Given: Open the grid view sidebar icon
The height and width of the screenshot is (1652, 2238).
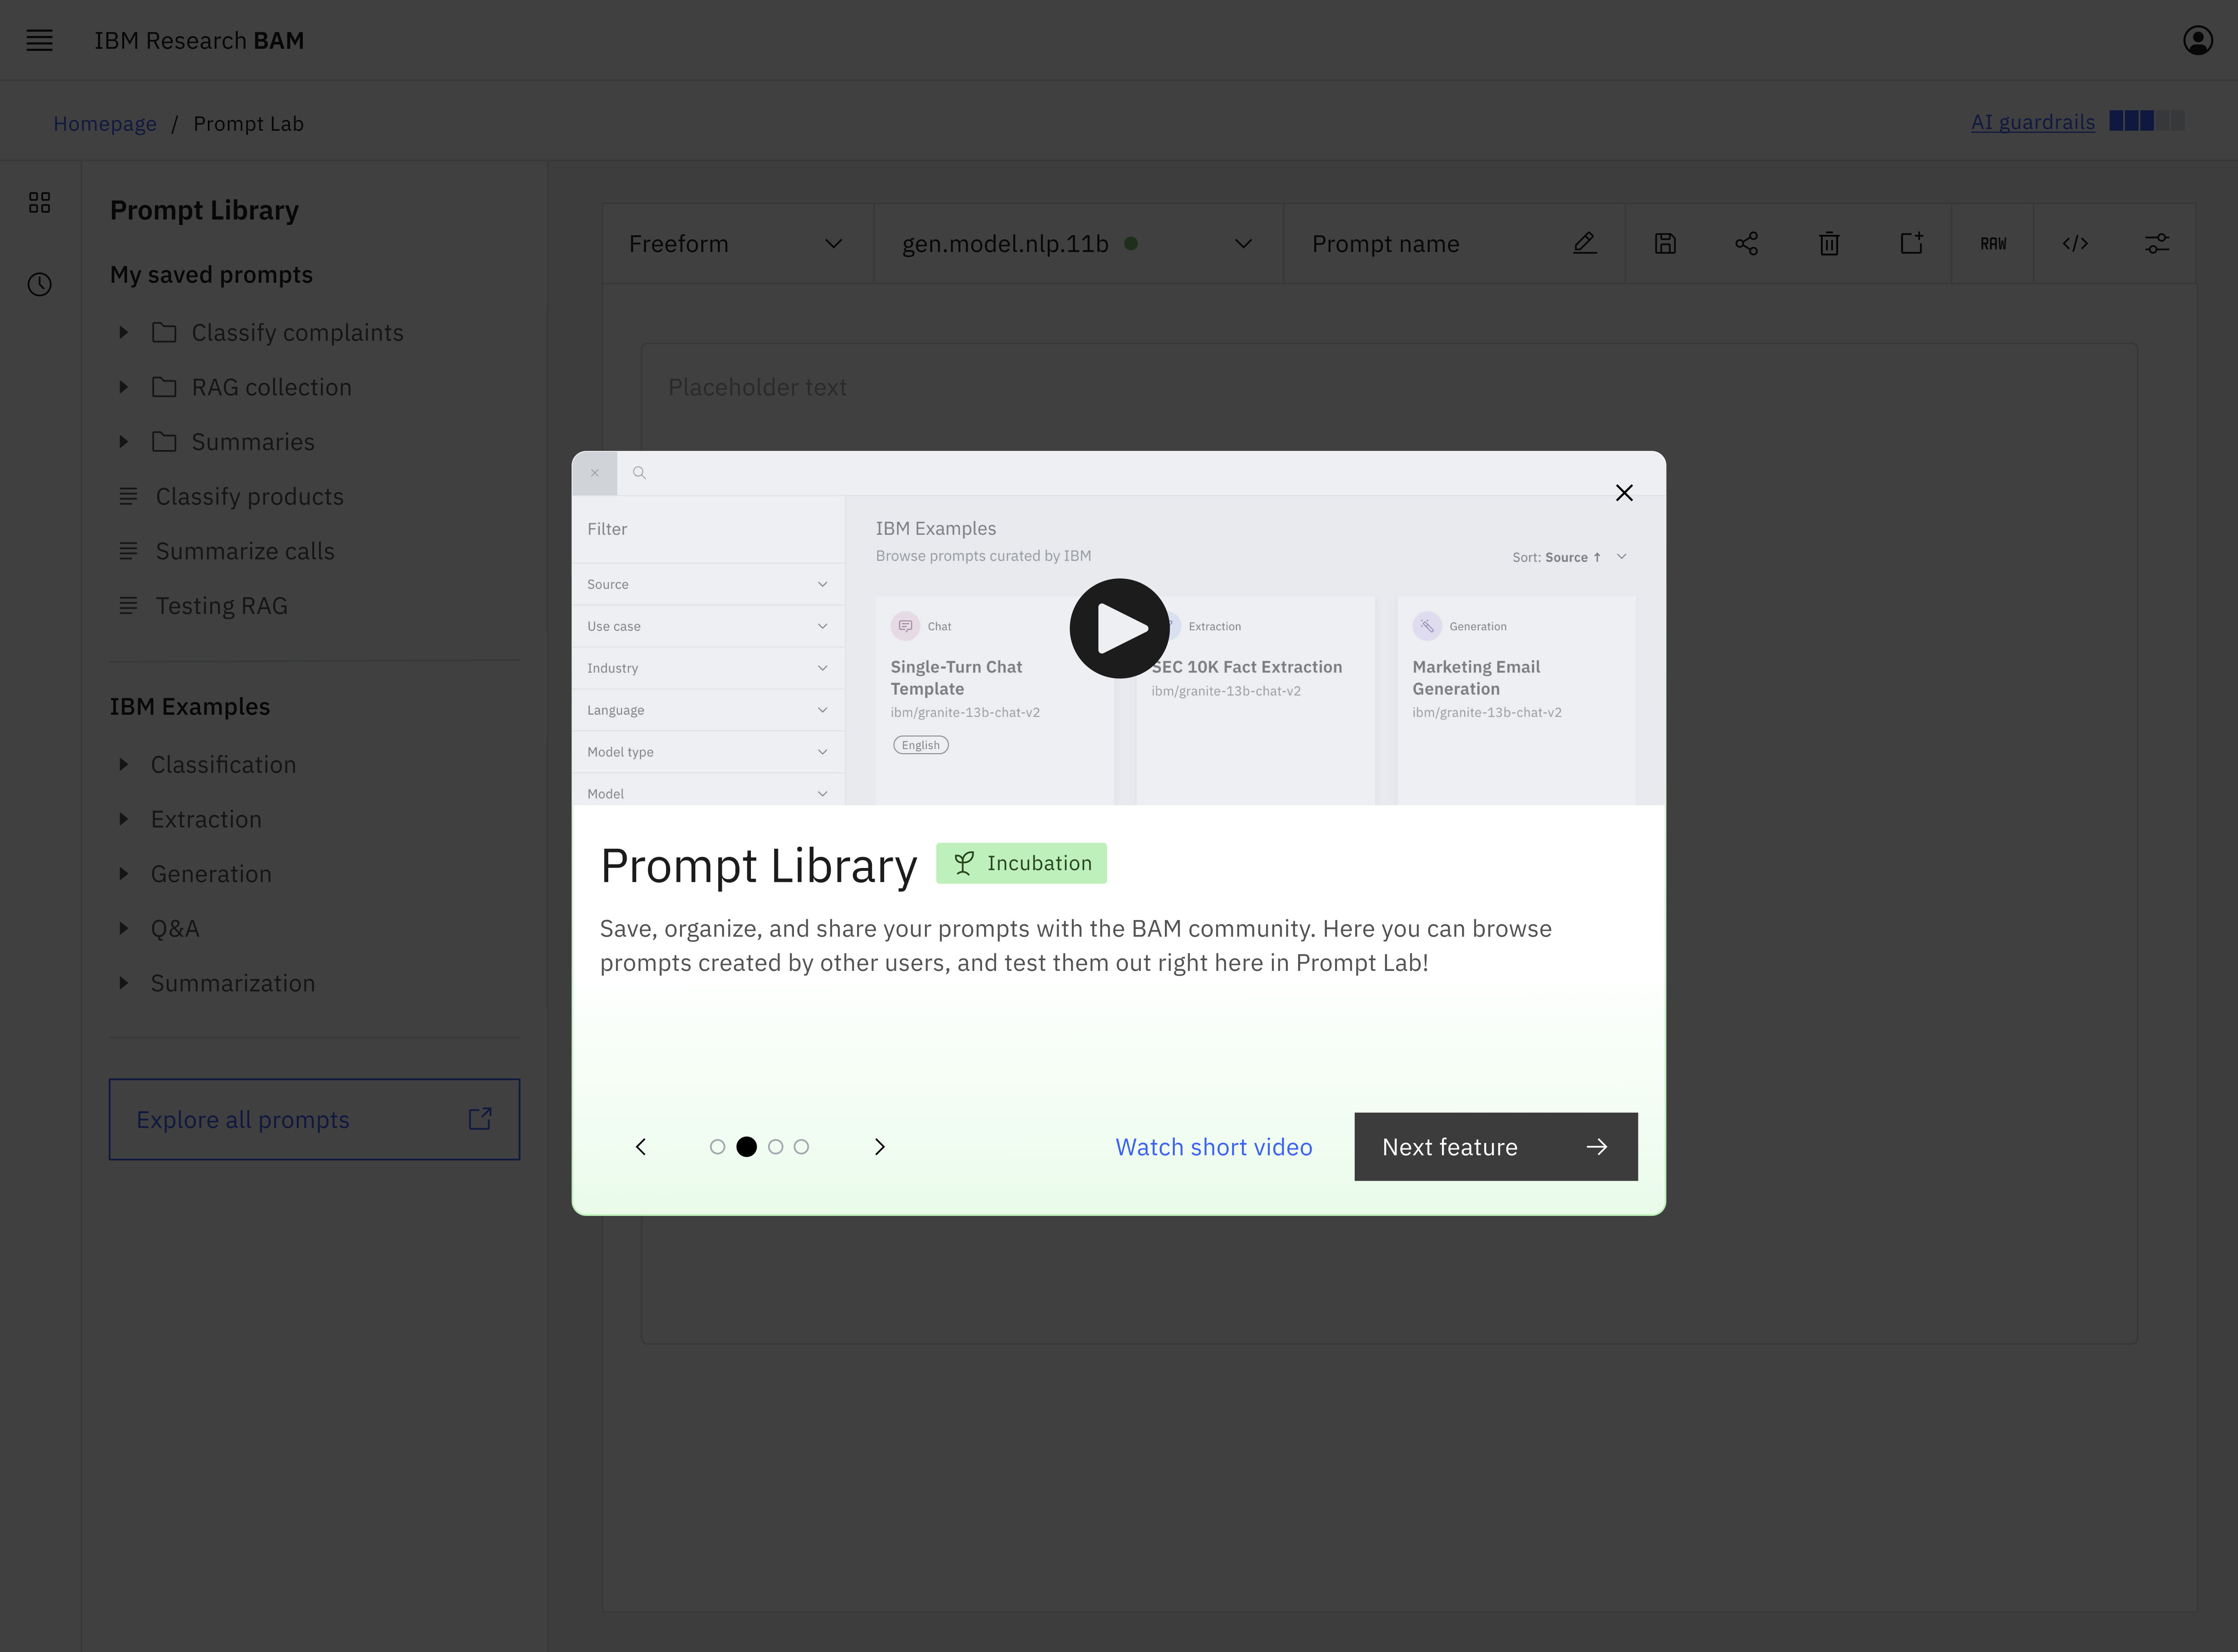Looking at the screenshot, I should [40, 202].
